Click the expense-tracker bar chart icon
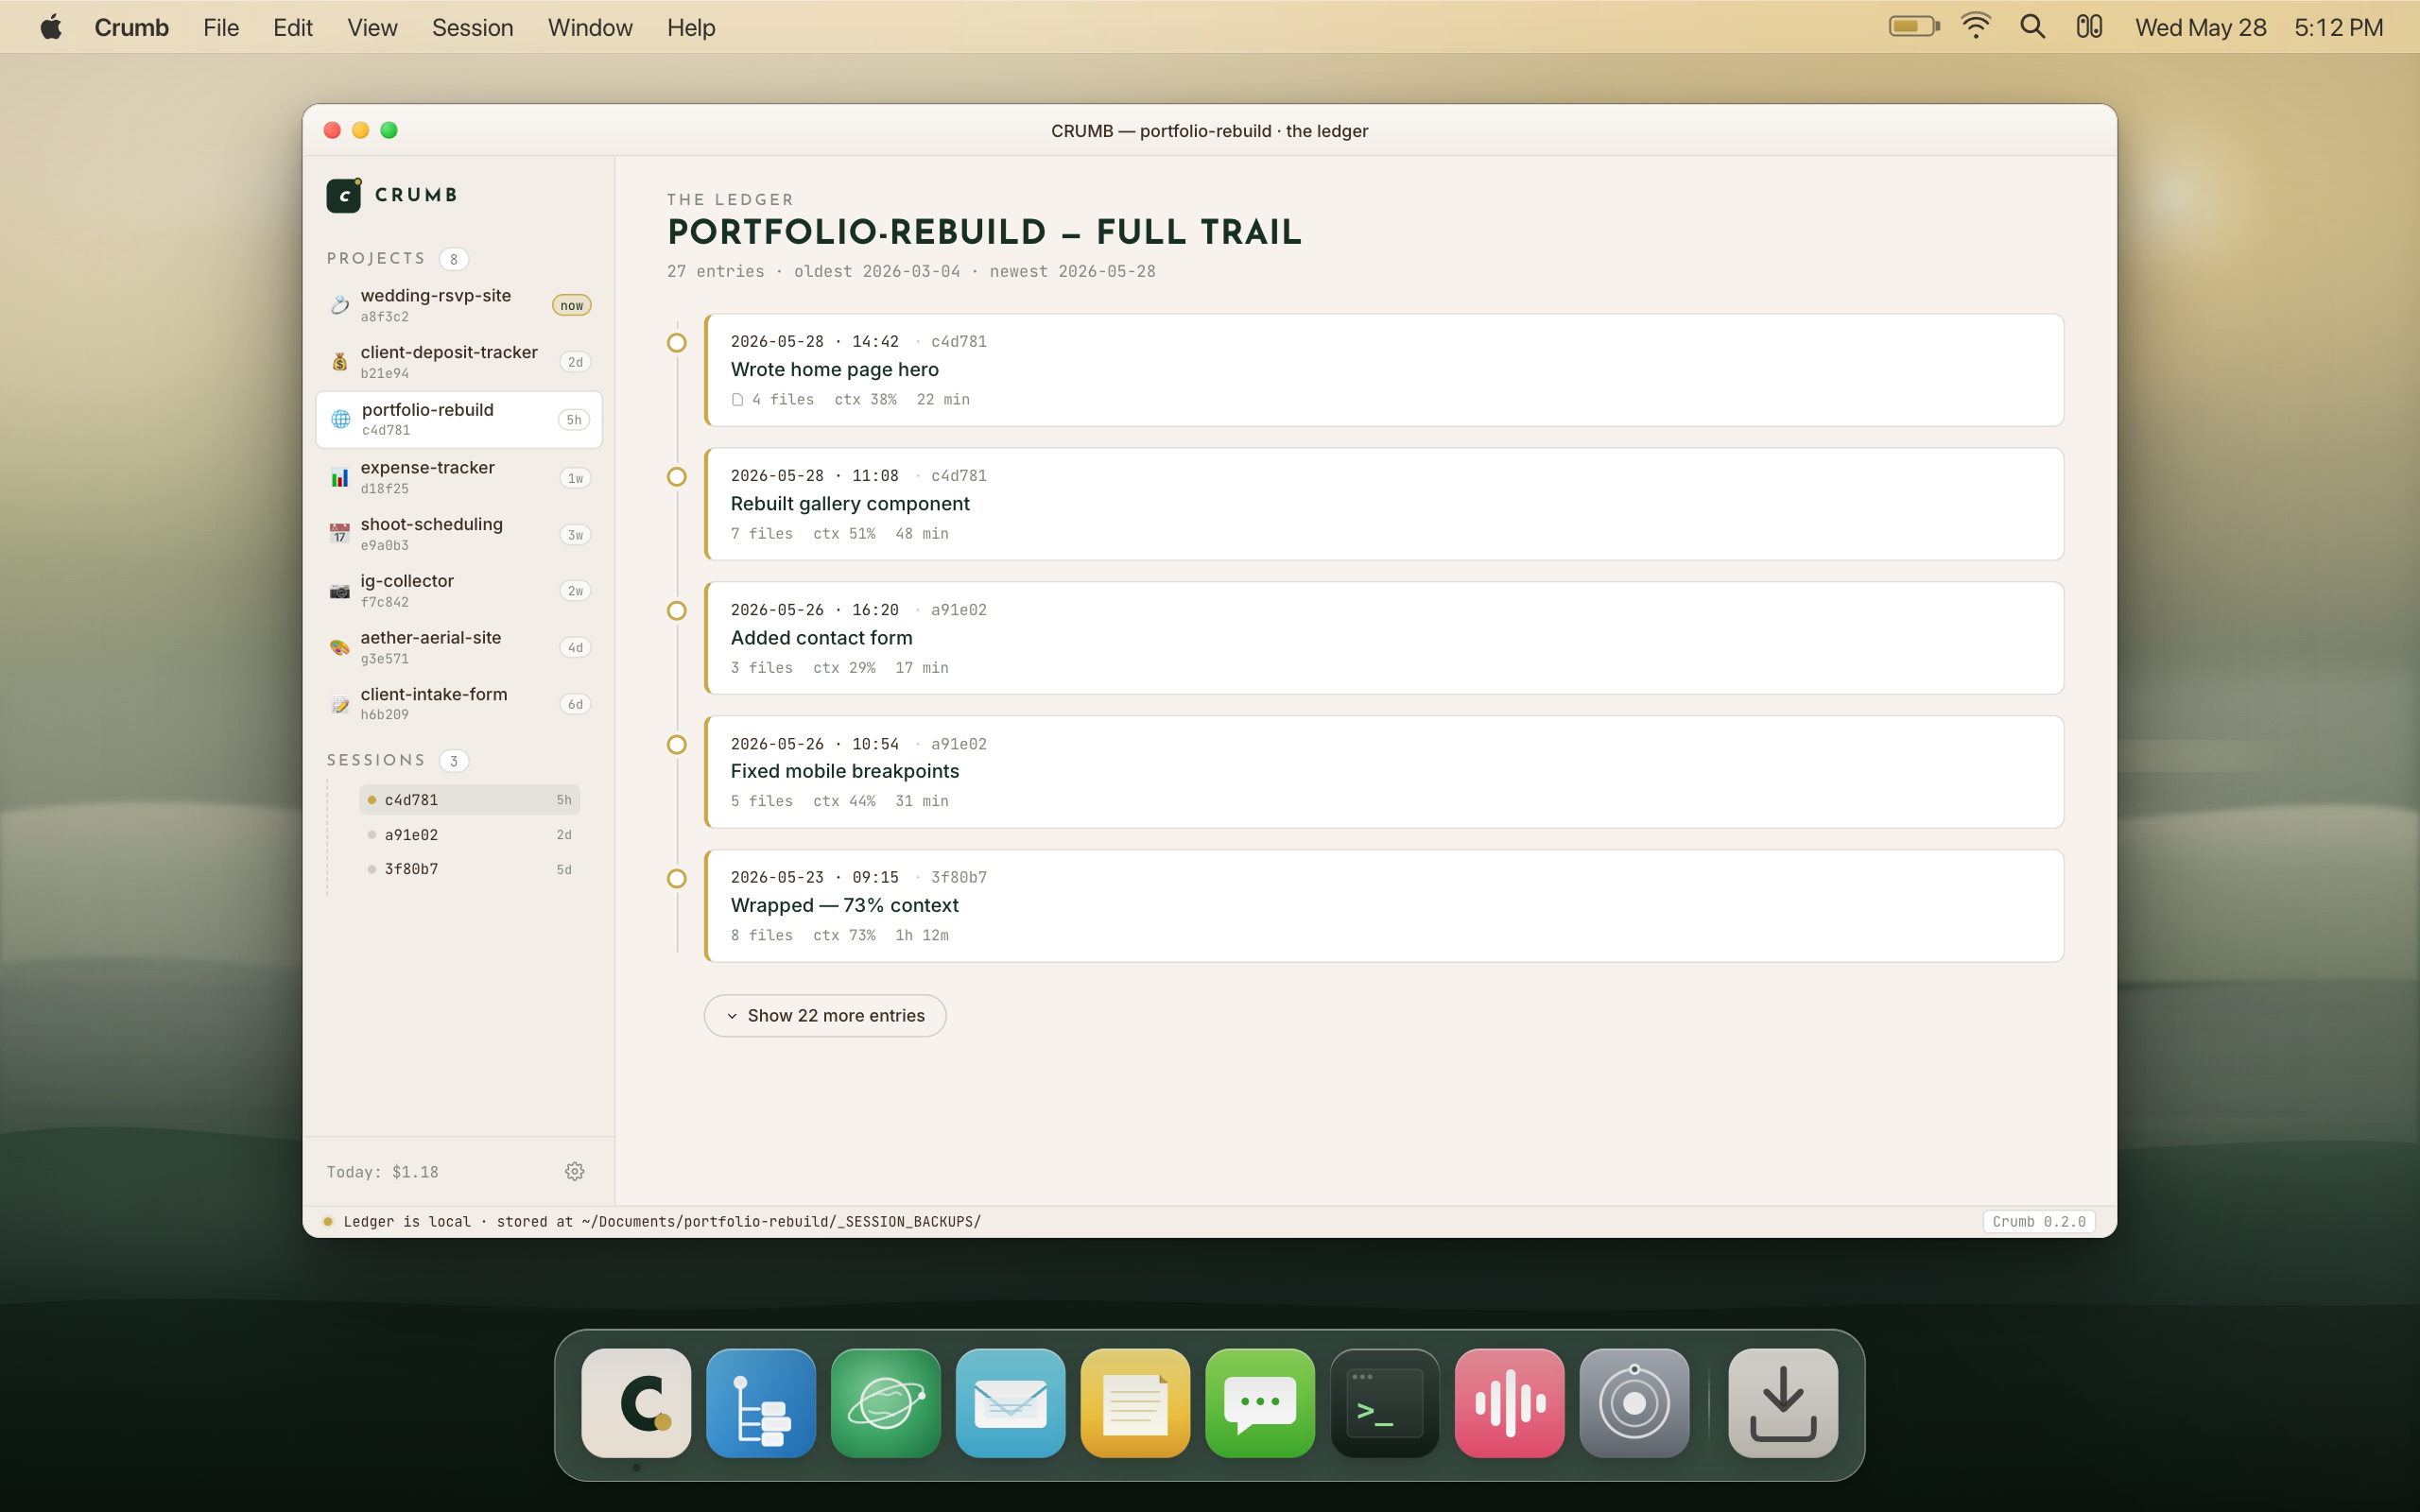Image resolution: width=2420 pixels, height=1512 pixels. [x=340, y=478]
